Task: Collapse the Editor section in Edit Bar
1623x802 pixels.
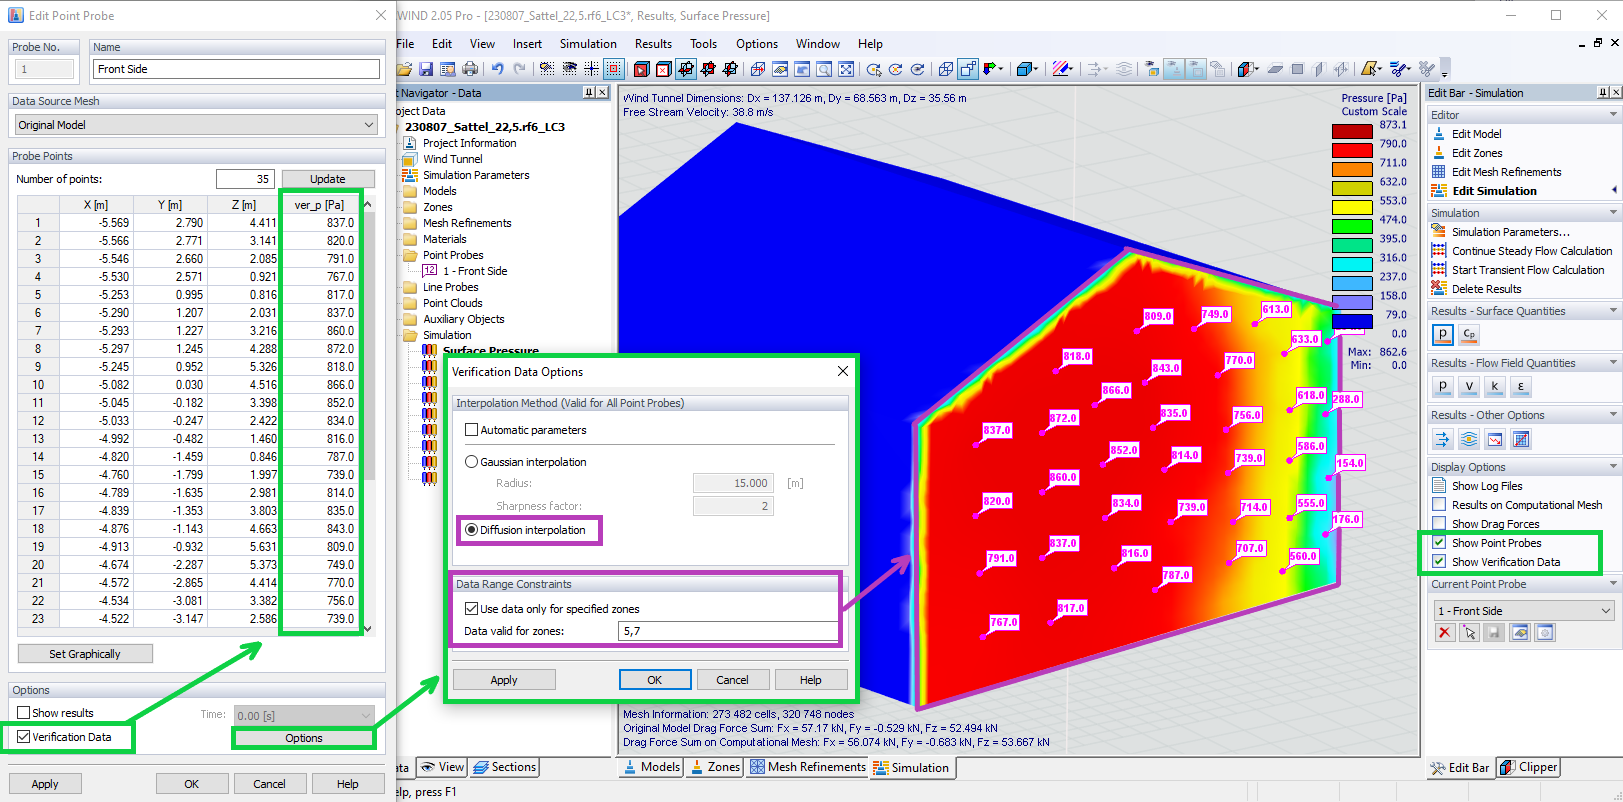Action: tap(1613, 115)
